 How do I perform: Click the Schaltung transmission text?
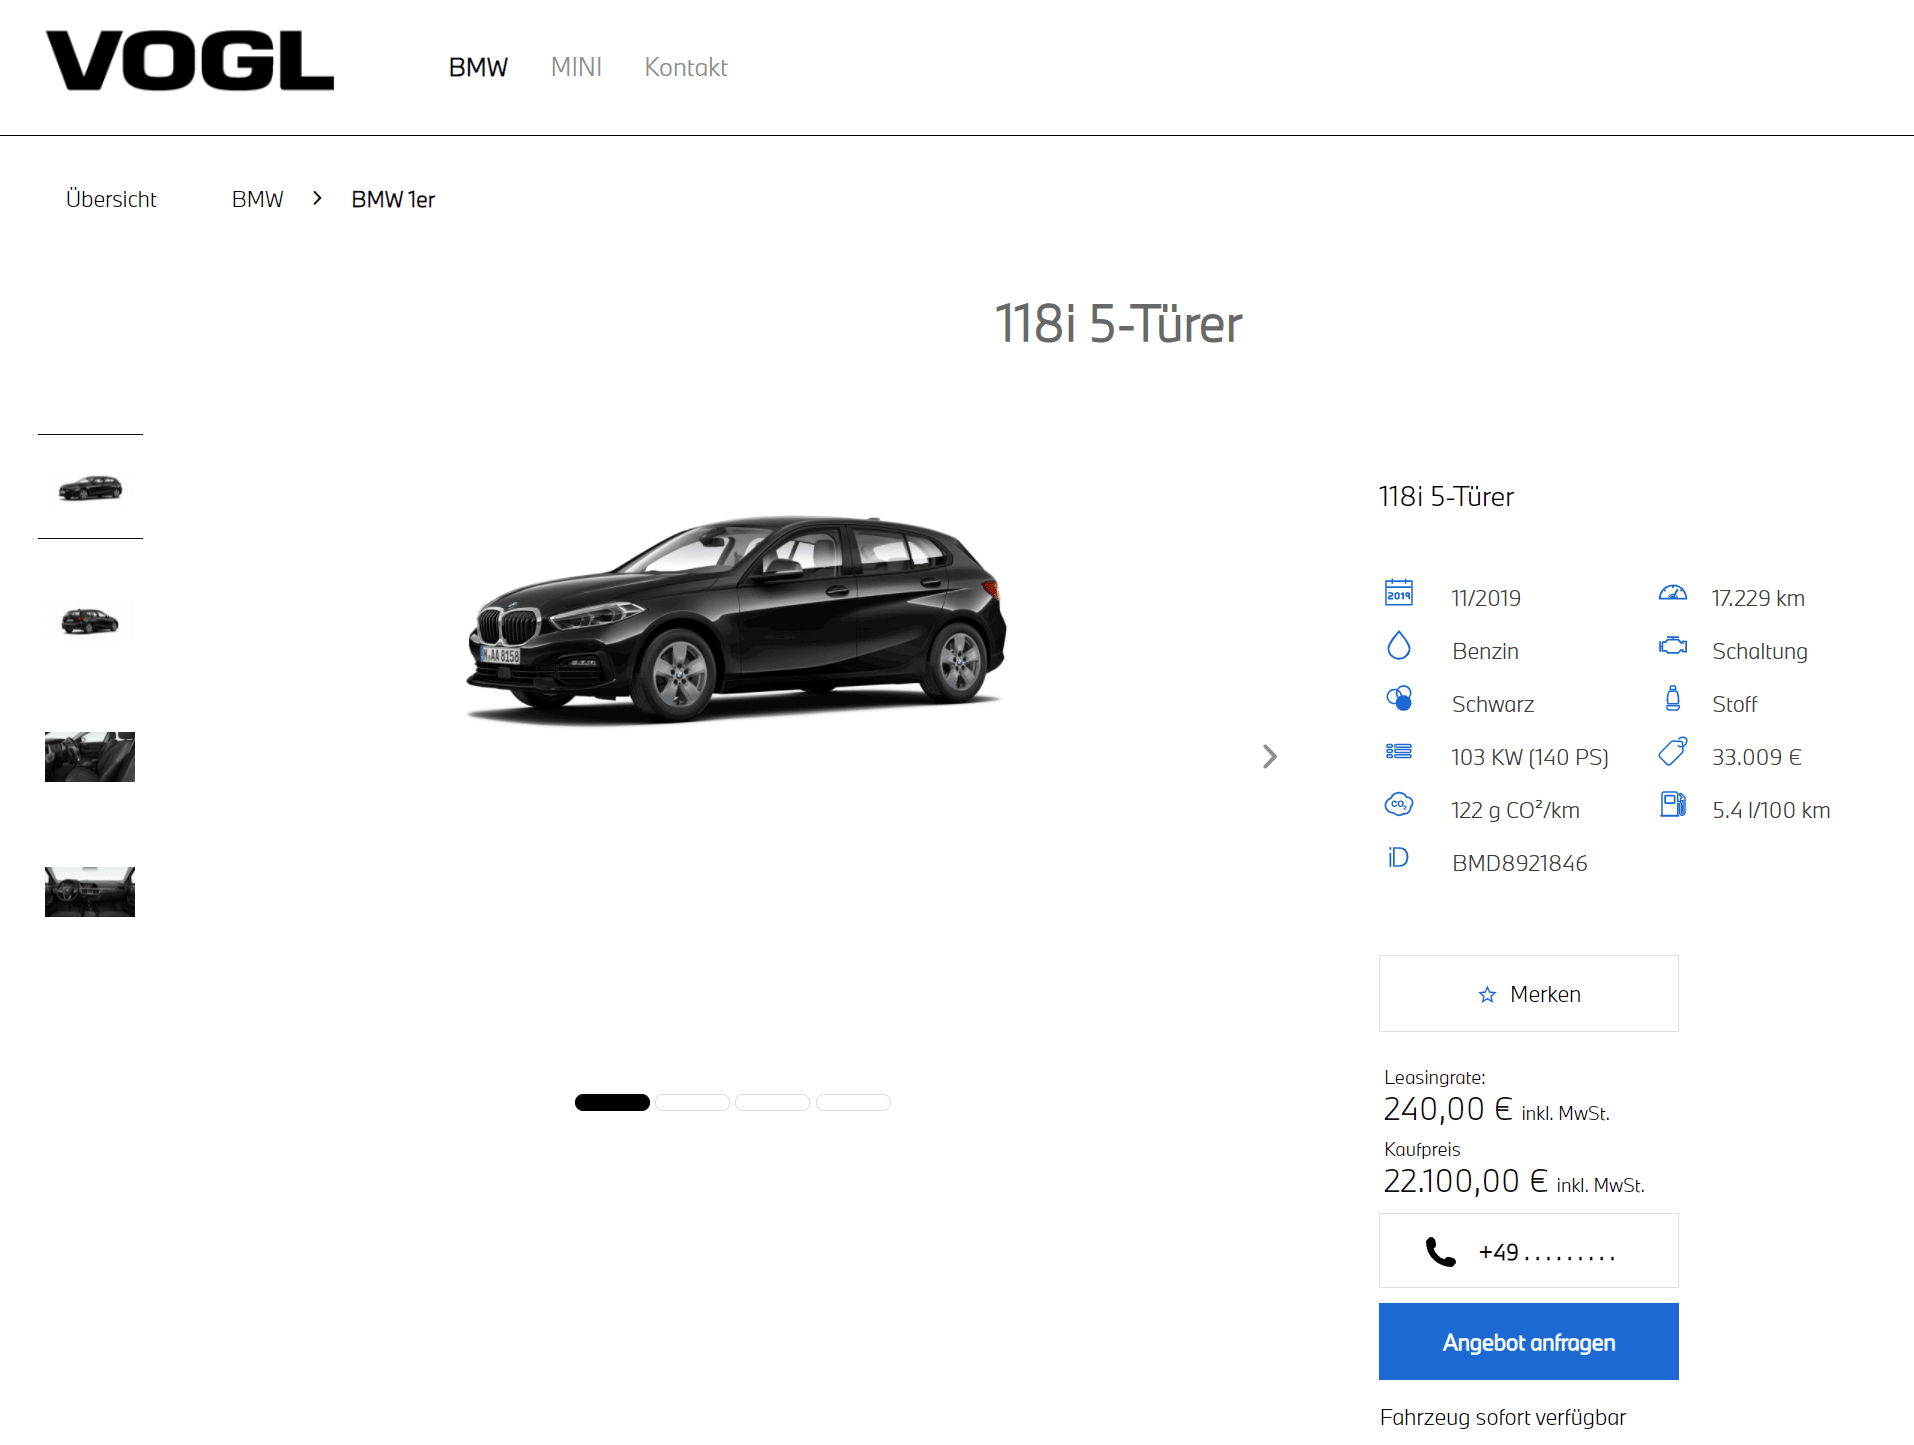click(1760, 651)
